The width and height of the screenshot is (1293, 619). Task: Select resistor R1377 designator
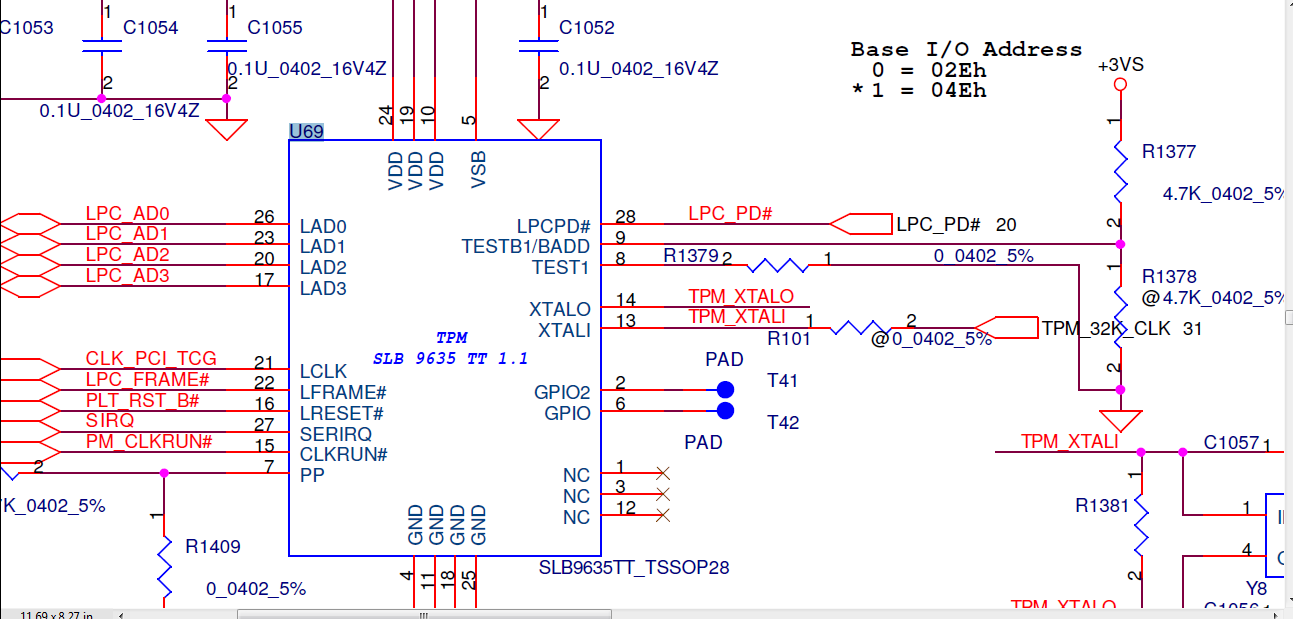[x=1169, y=152]
